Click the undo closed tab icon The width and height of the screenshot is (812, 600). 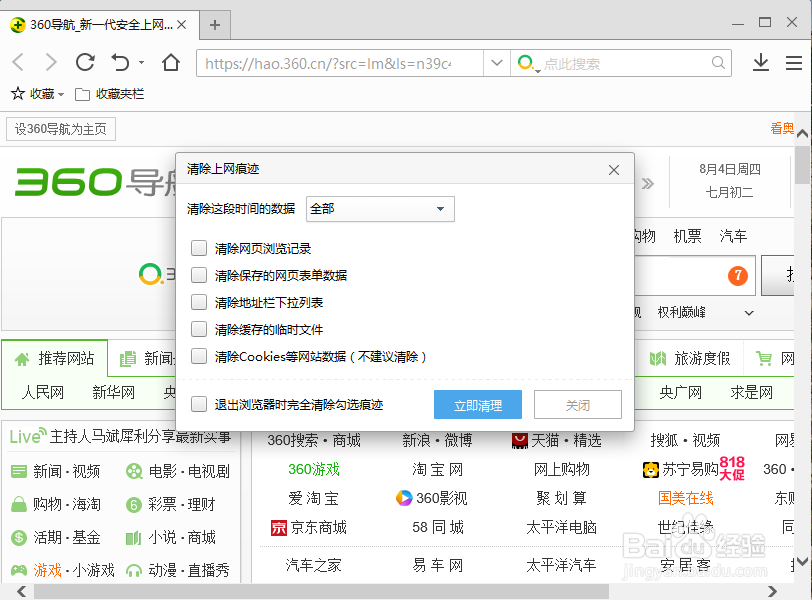(x=120, y=63)
